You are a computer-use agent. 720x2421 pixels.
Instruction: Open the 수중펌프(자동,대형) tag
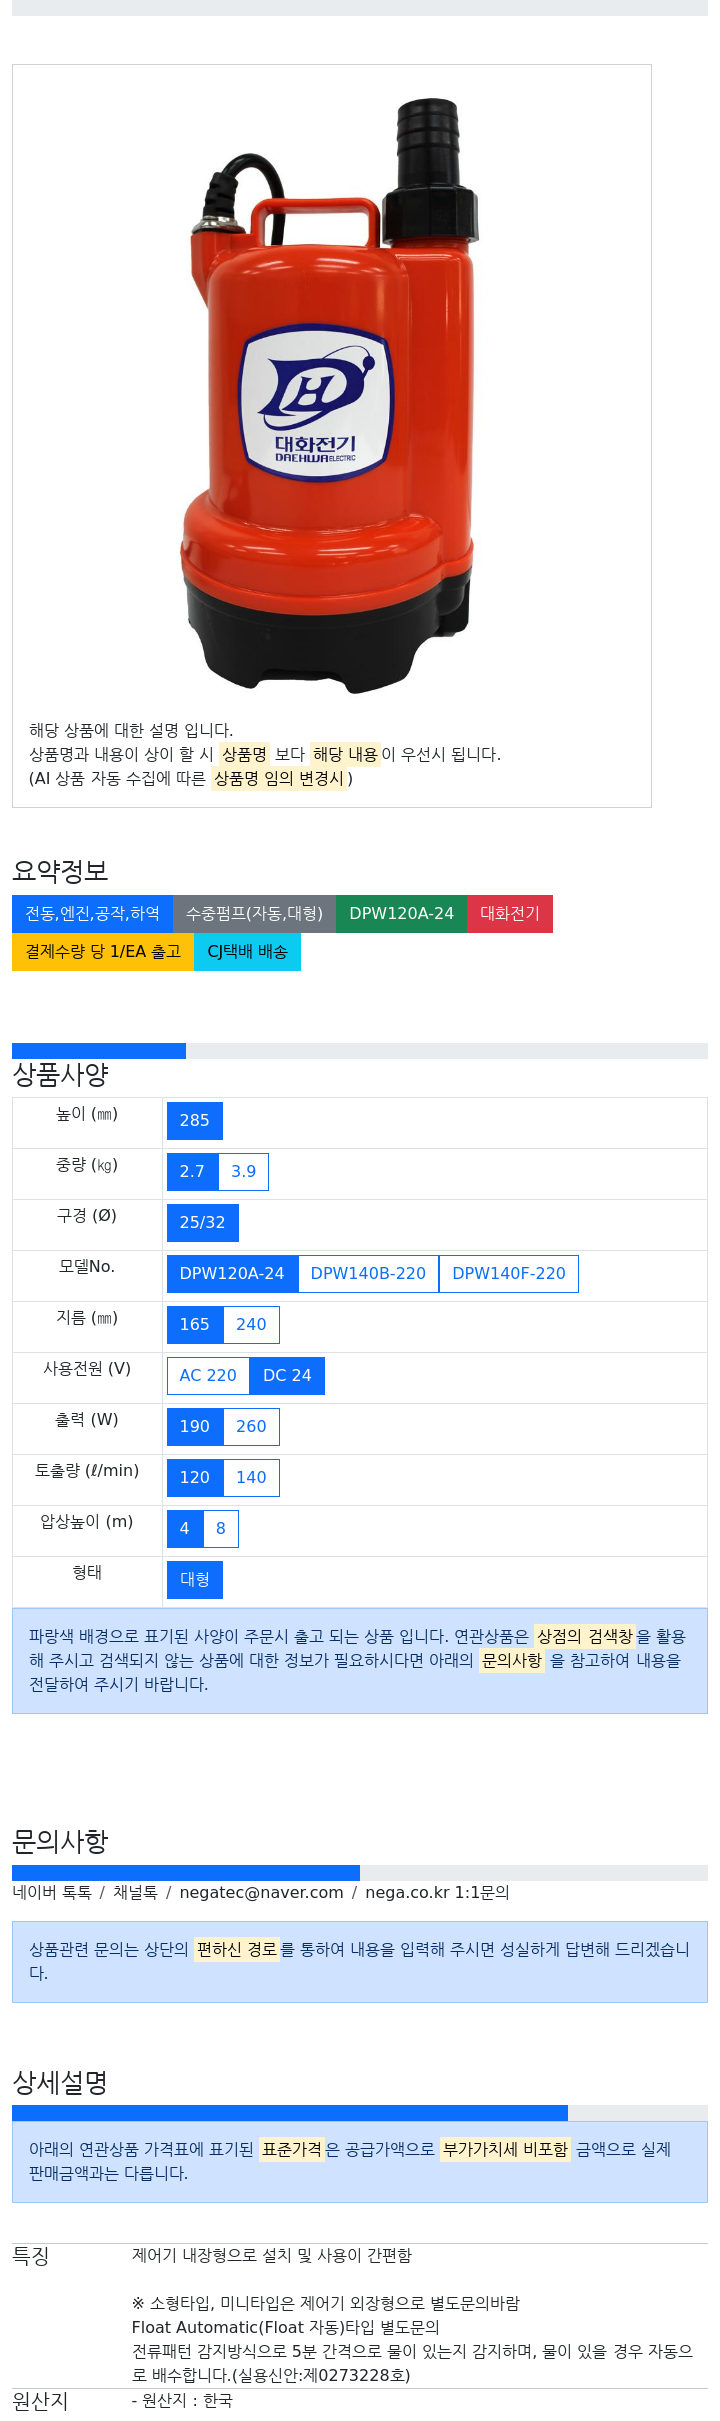click(x=254, y=914)
